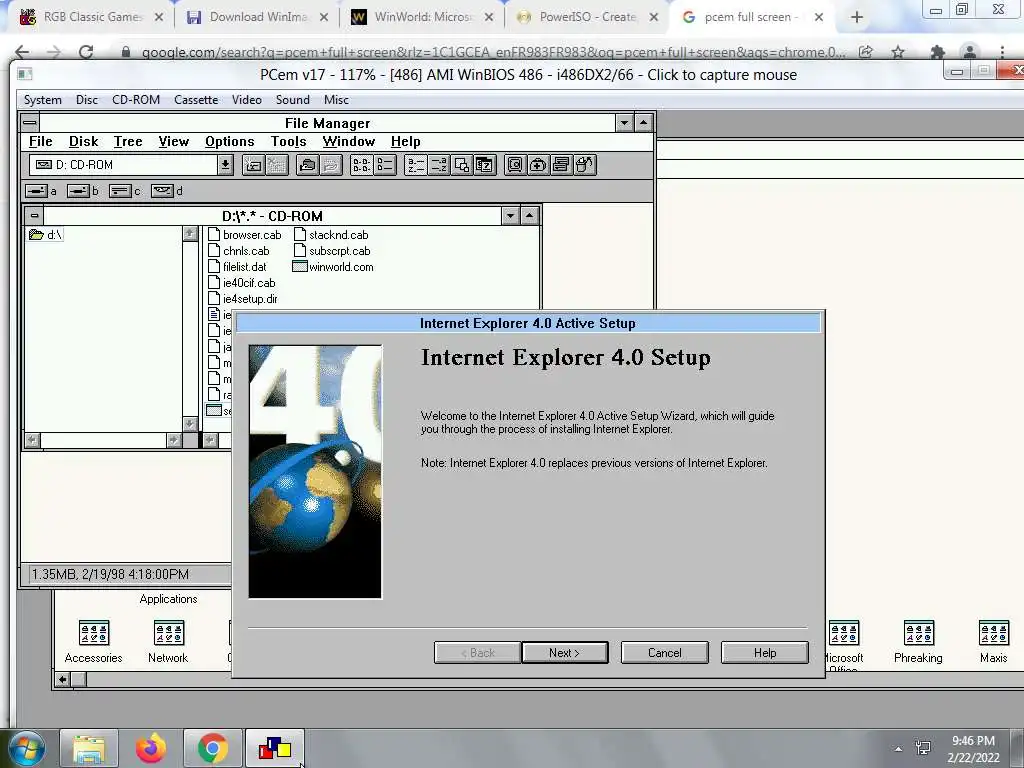The height and width of the screenshot is (768, 1024).
Task: Open PCem CD-ROM menu
Action: point(136,100)
